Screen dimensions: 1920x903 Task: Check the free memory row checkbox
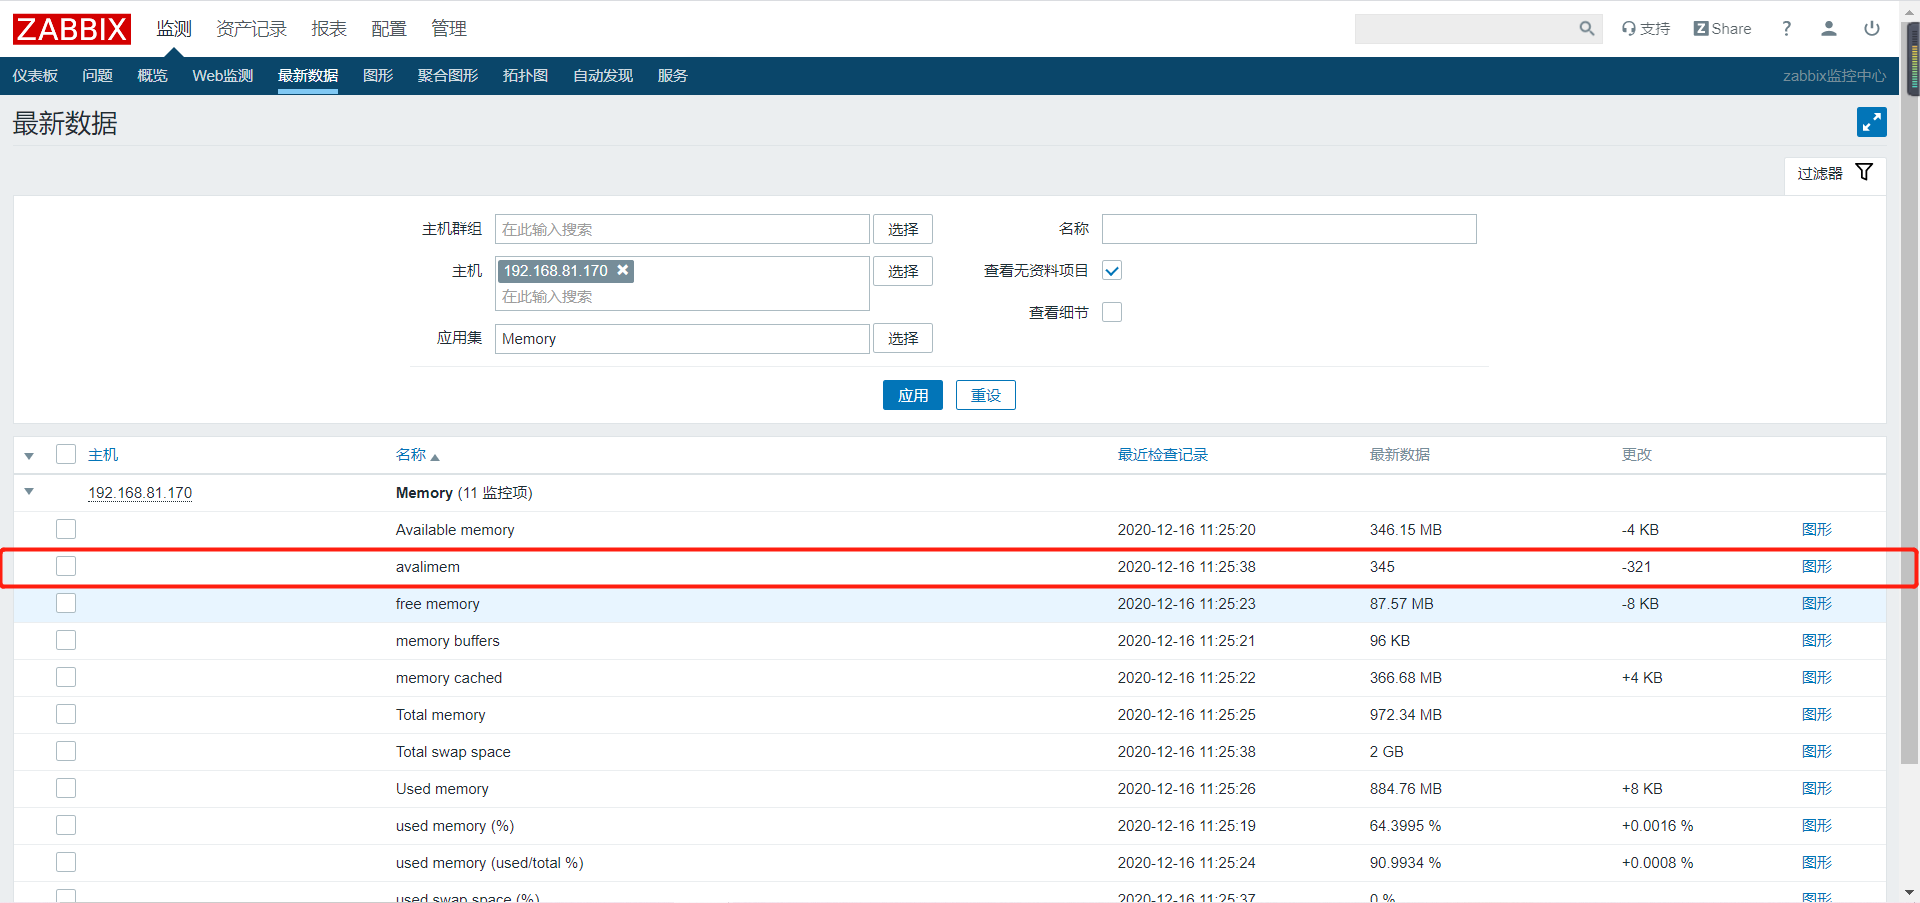click(x=66, y=603)
